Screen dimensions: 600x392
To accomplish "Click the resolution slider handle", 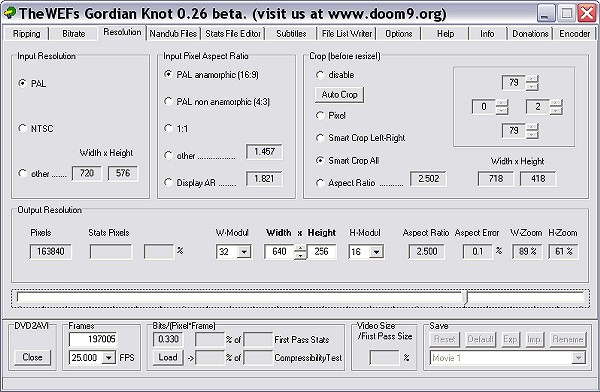I will (x=465, y=298).
